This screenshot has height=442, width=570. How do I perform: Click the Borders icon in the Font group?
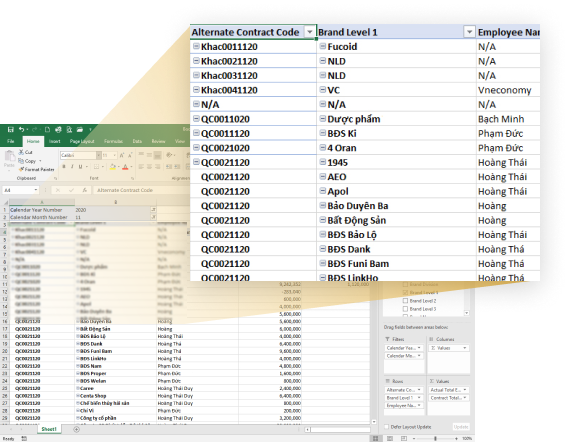click(96, 166)
